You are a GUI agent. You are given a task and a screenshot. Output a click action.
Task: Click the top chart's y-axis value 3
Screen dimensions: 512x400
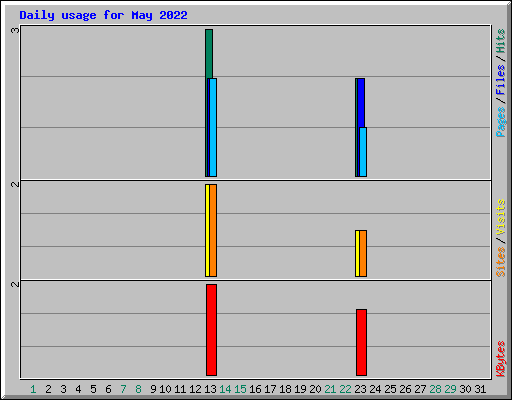pos(15,30)
